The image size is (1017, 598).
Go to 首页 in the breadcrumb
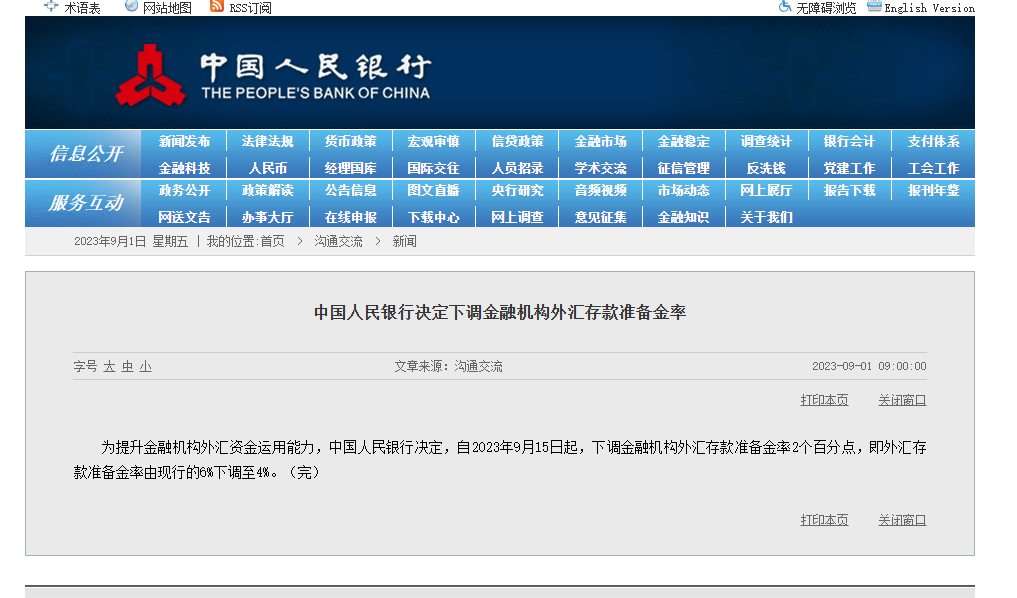(x=272, y=242)
